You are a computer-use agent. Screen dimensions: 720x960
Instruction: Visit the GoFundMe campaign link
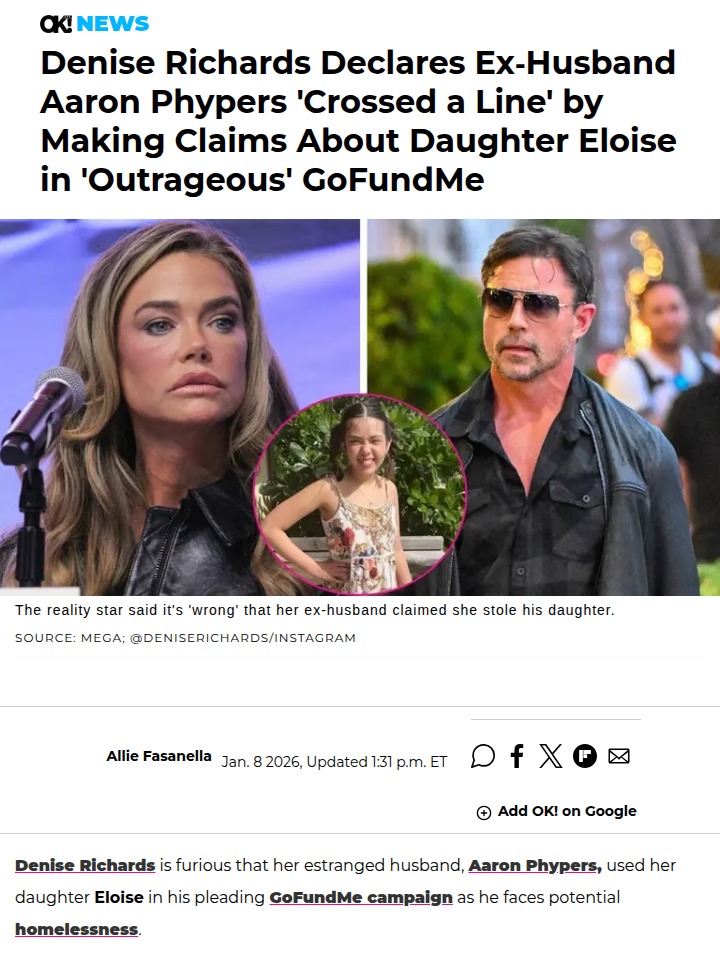[362, 897]
